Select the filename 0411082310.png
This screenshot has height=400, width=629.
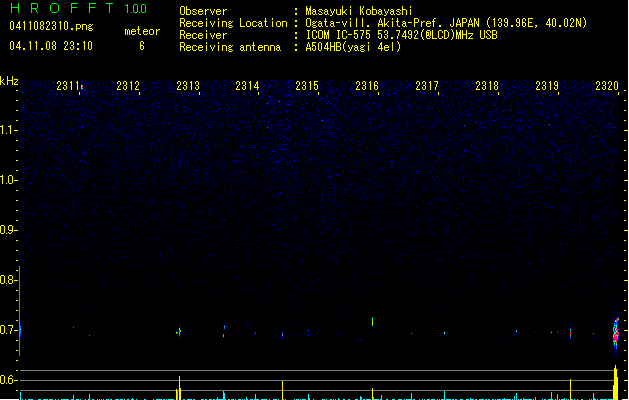(51, 26)
